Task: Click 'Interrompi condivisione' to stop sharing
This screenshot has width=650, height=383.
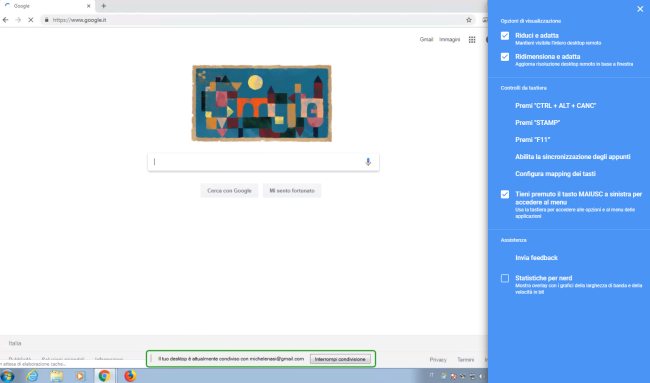Action: 340,359
